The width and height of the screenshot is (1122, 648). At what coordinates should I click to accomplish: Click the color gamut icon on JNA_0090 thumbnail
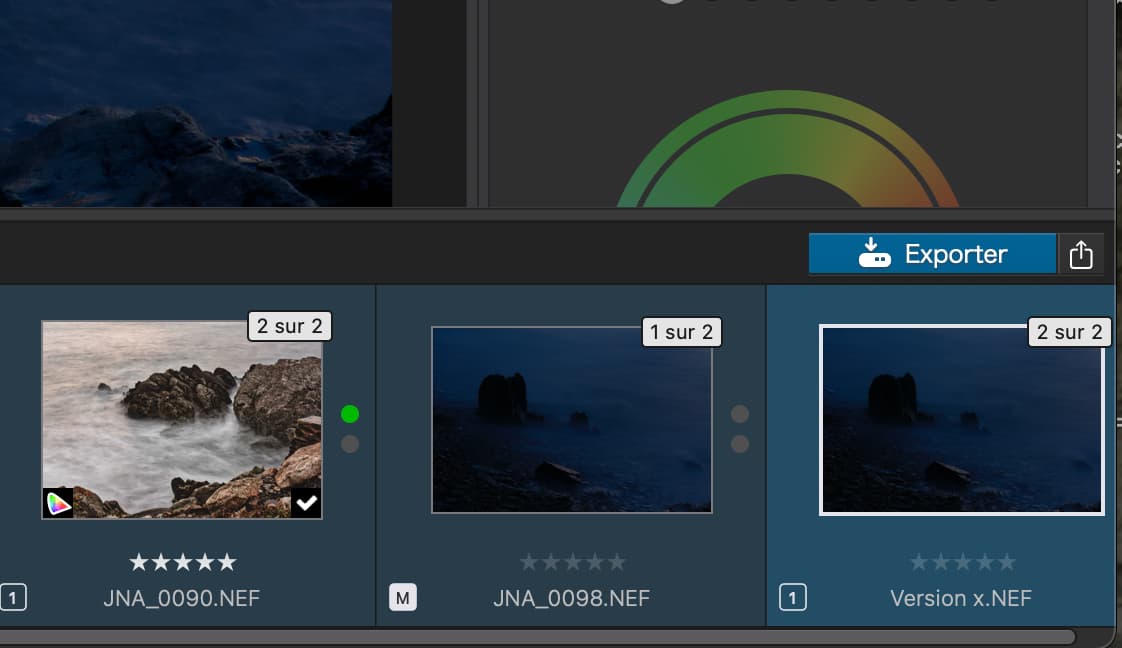pyautogui.click(x=58, y=503)
